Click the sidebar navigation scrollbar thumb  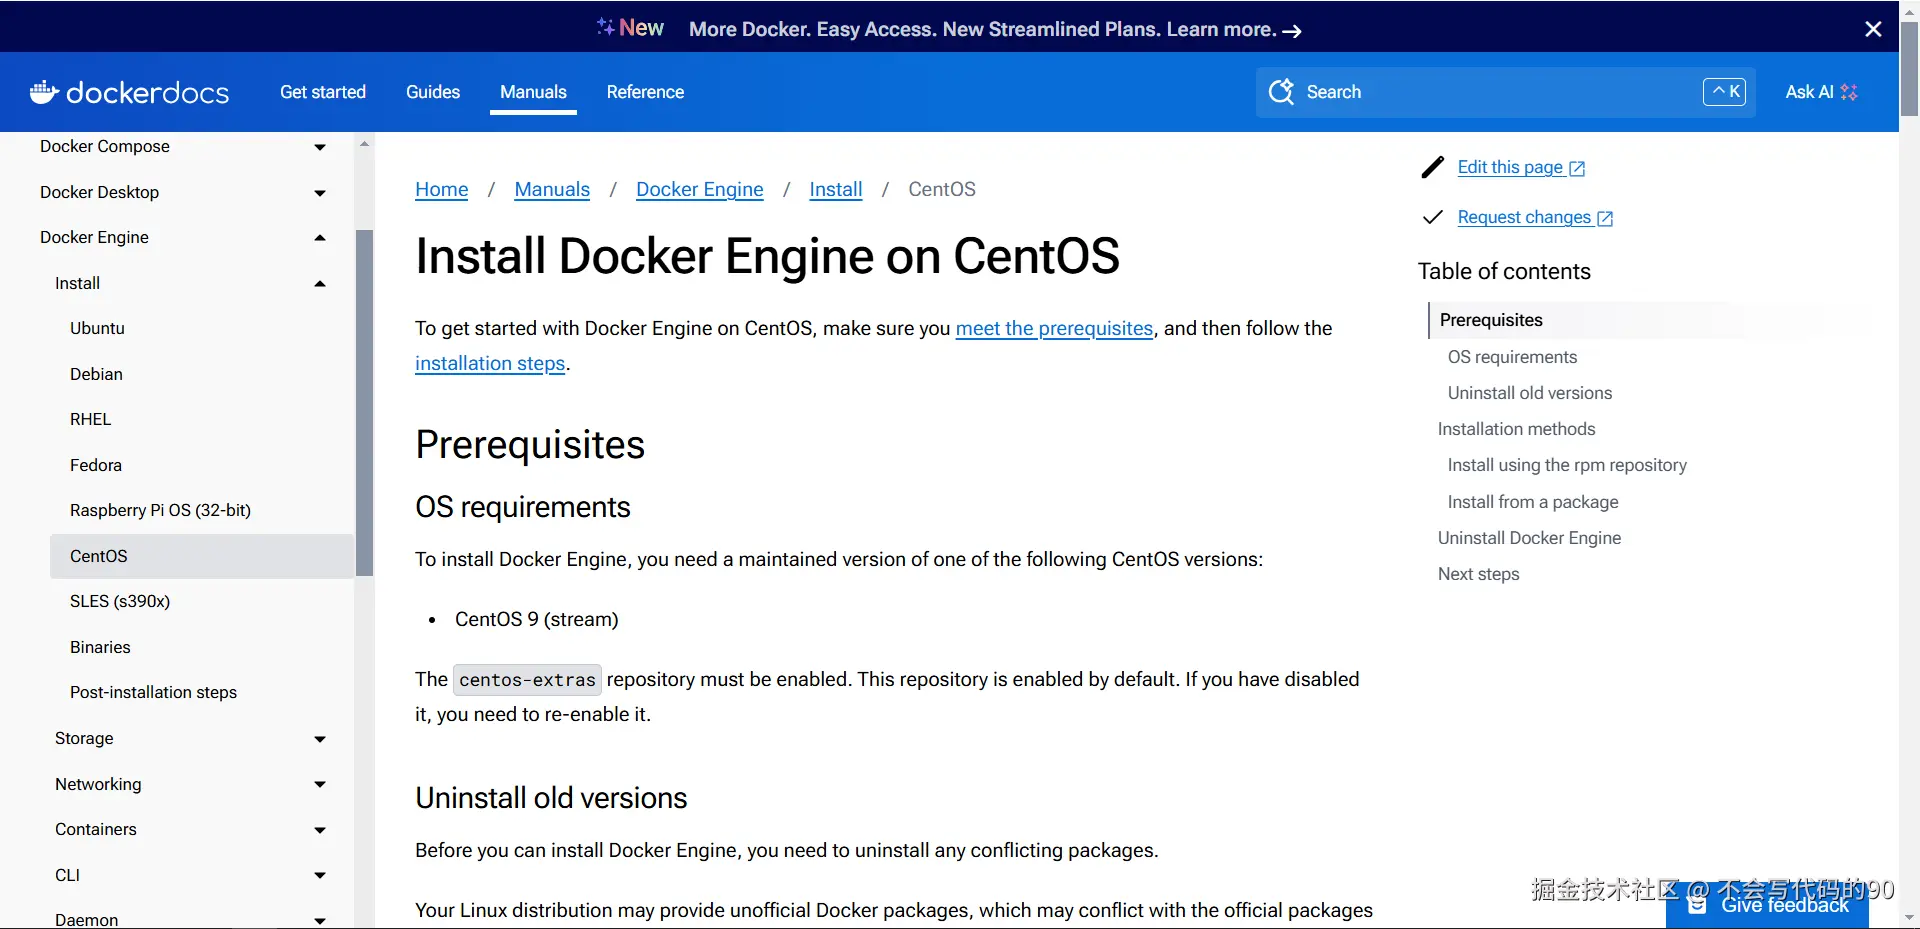coord(365,400)
